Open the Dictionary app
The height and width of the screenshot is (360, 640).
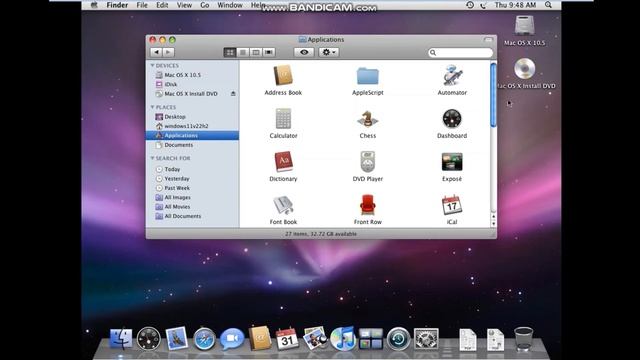[x=283, y=162]
